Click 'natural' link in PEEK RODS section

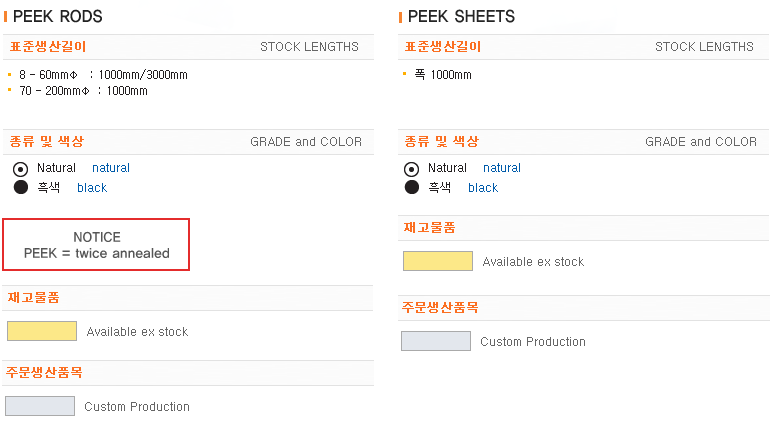pos(111,168)
